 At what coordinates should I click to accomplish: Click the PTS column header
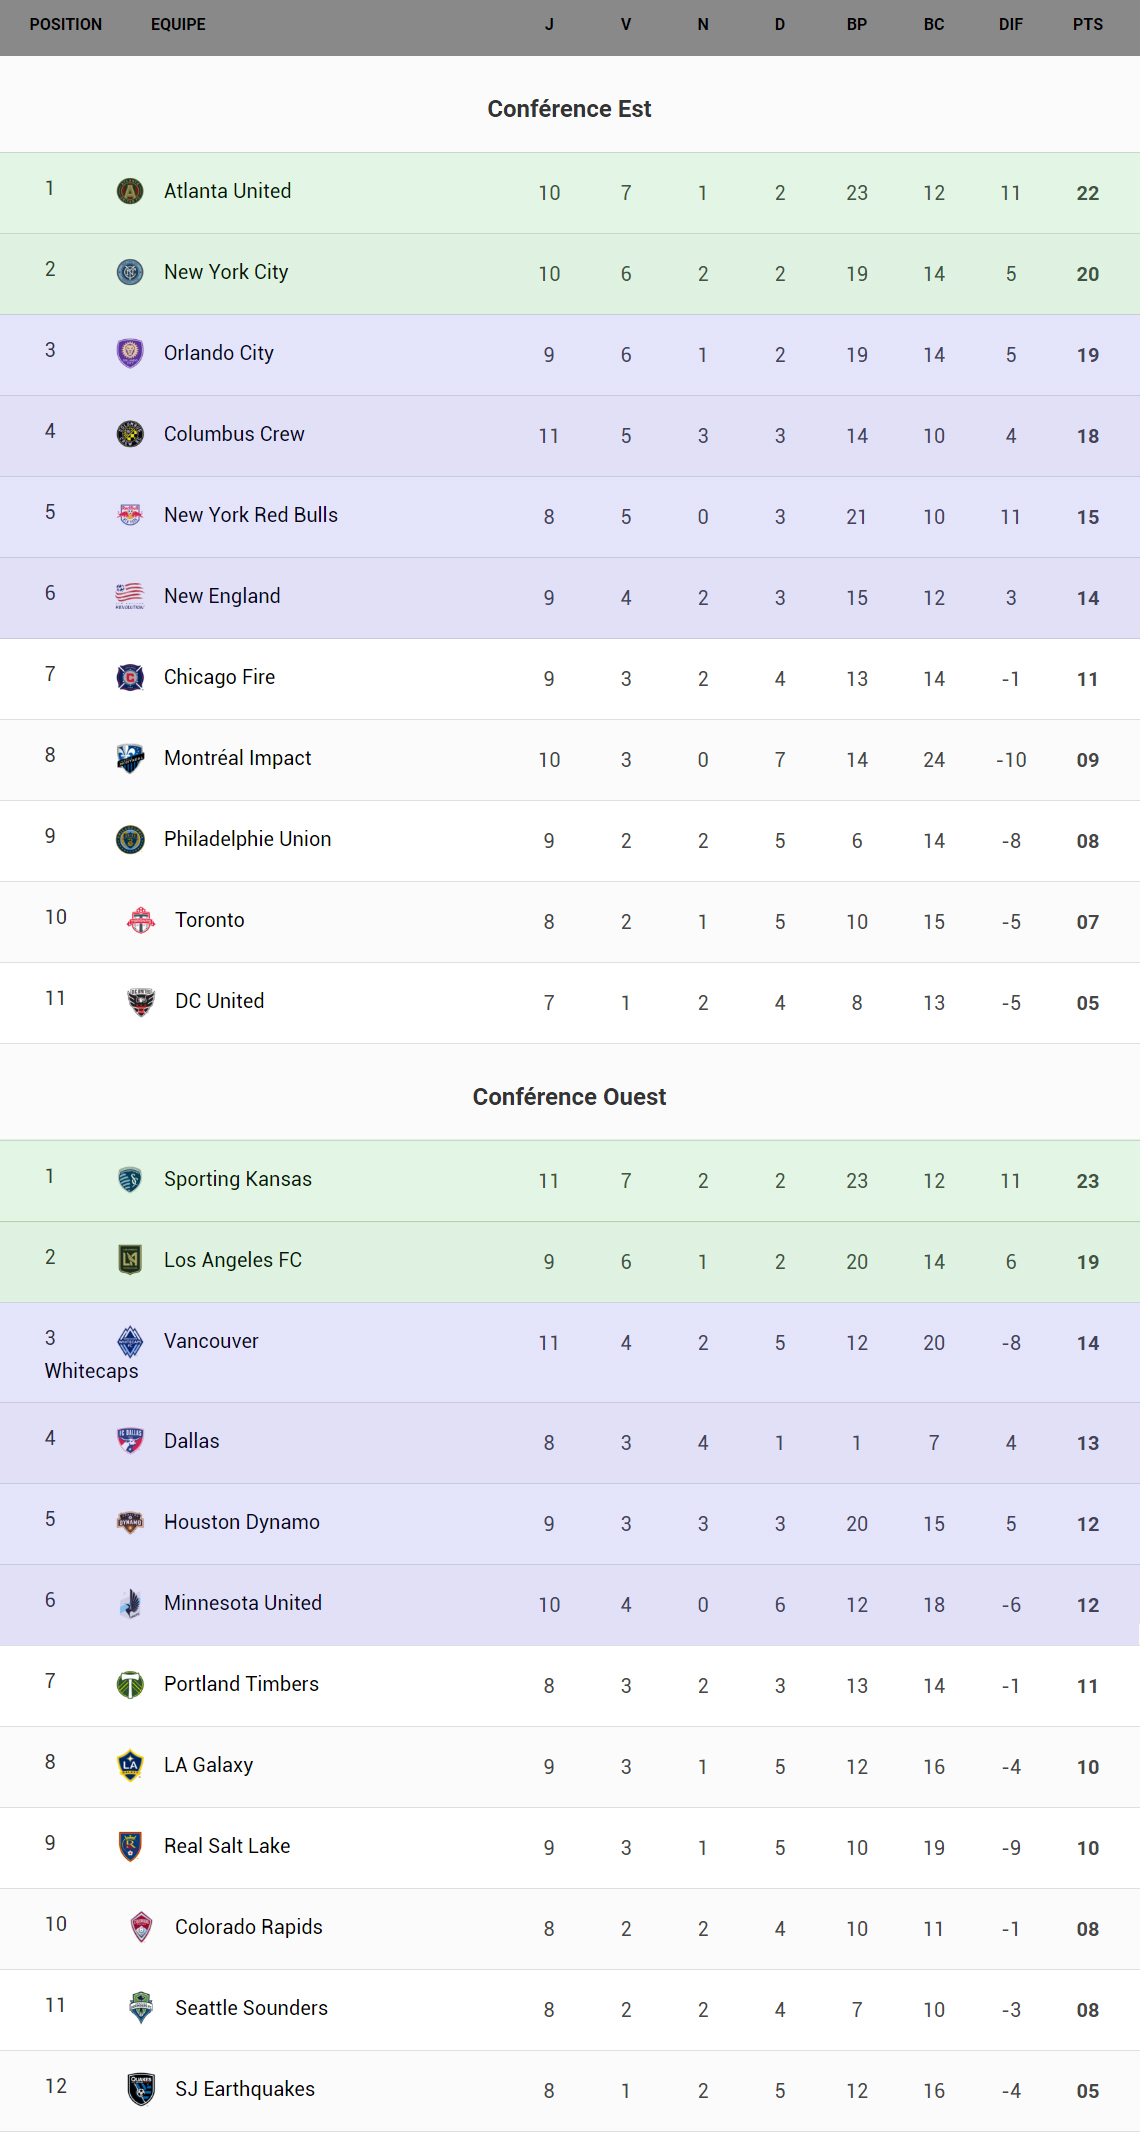[x=1088, y=24]
